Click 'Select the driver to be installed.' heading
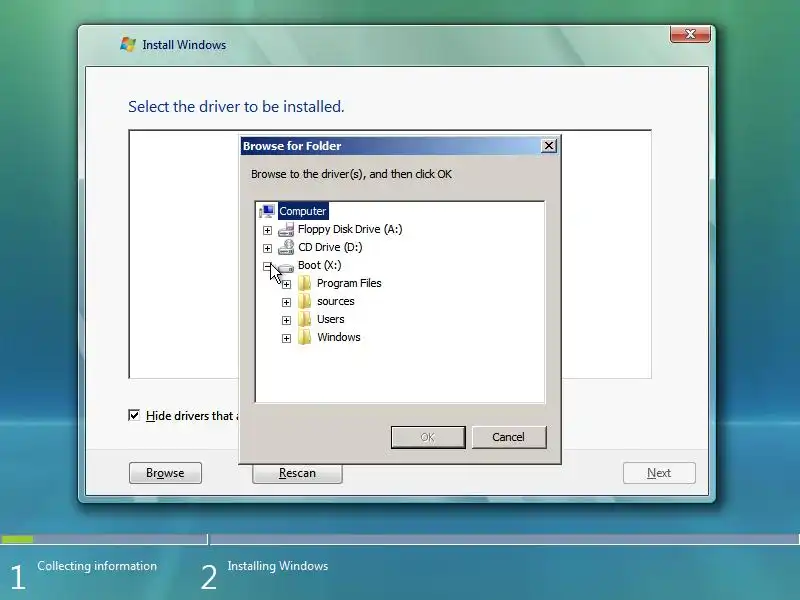 click(236, 107)
